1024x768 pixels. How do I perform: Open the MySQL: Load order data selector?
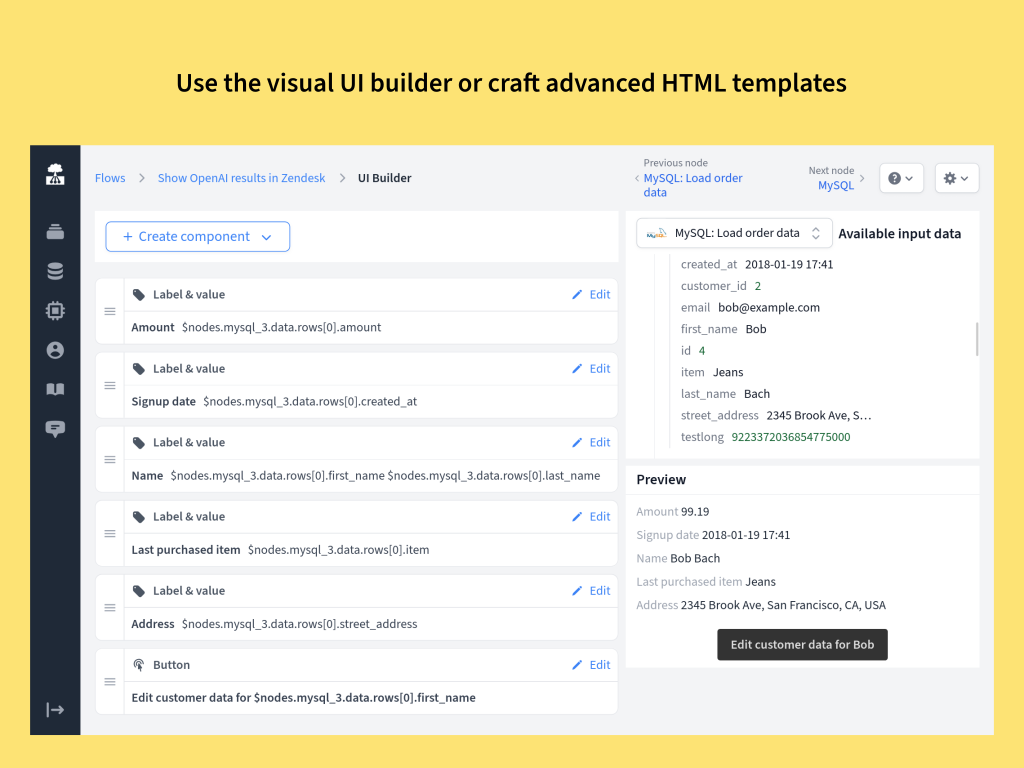pyautogui.click(x=734, y=233)
